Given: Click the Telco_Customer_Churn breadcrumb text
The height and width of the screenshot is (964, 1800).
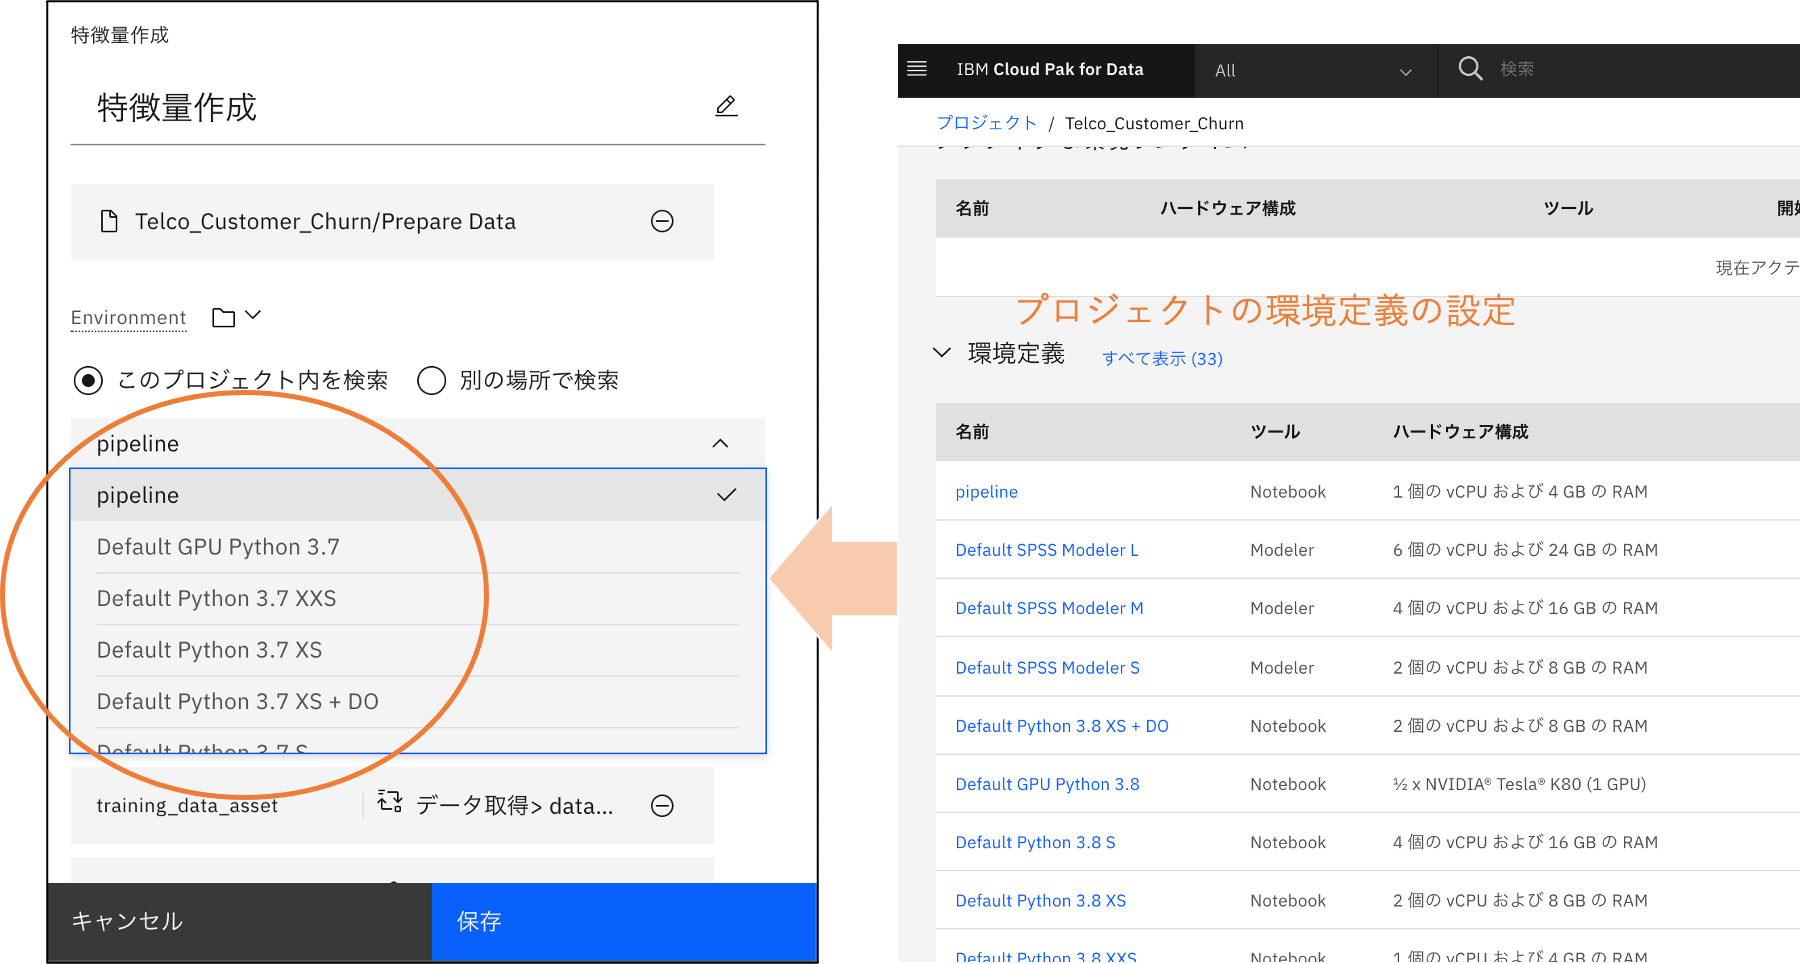Looking at the screenshot, I should click(1154, 123).
